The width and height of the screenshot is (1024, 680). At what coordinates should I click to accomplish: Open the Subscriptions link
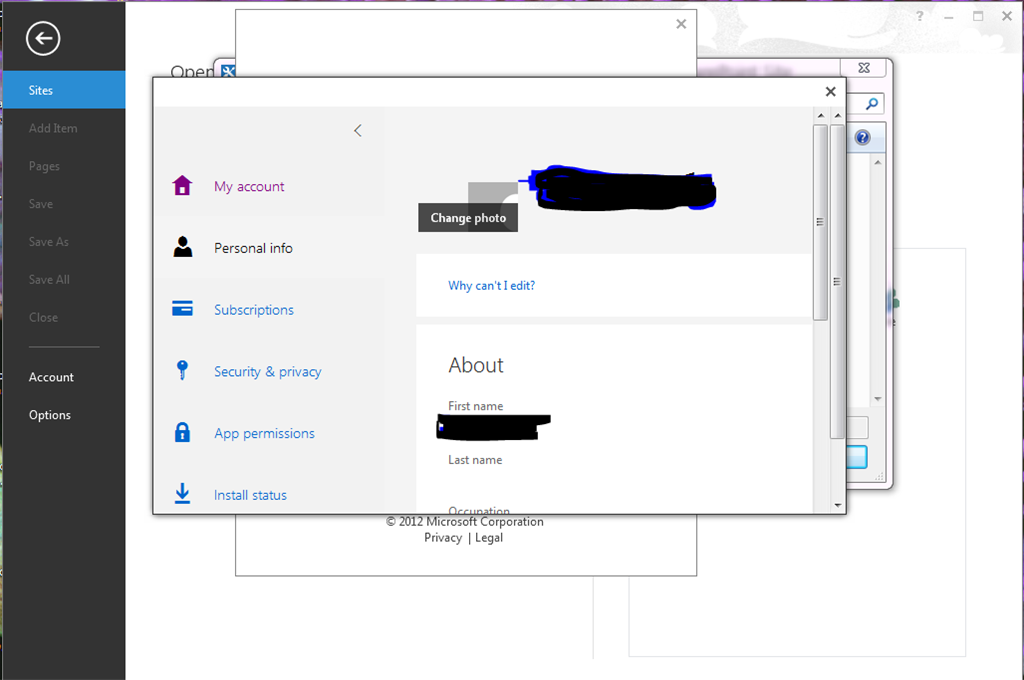[x=254, y=310]
